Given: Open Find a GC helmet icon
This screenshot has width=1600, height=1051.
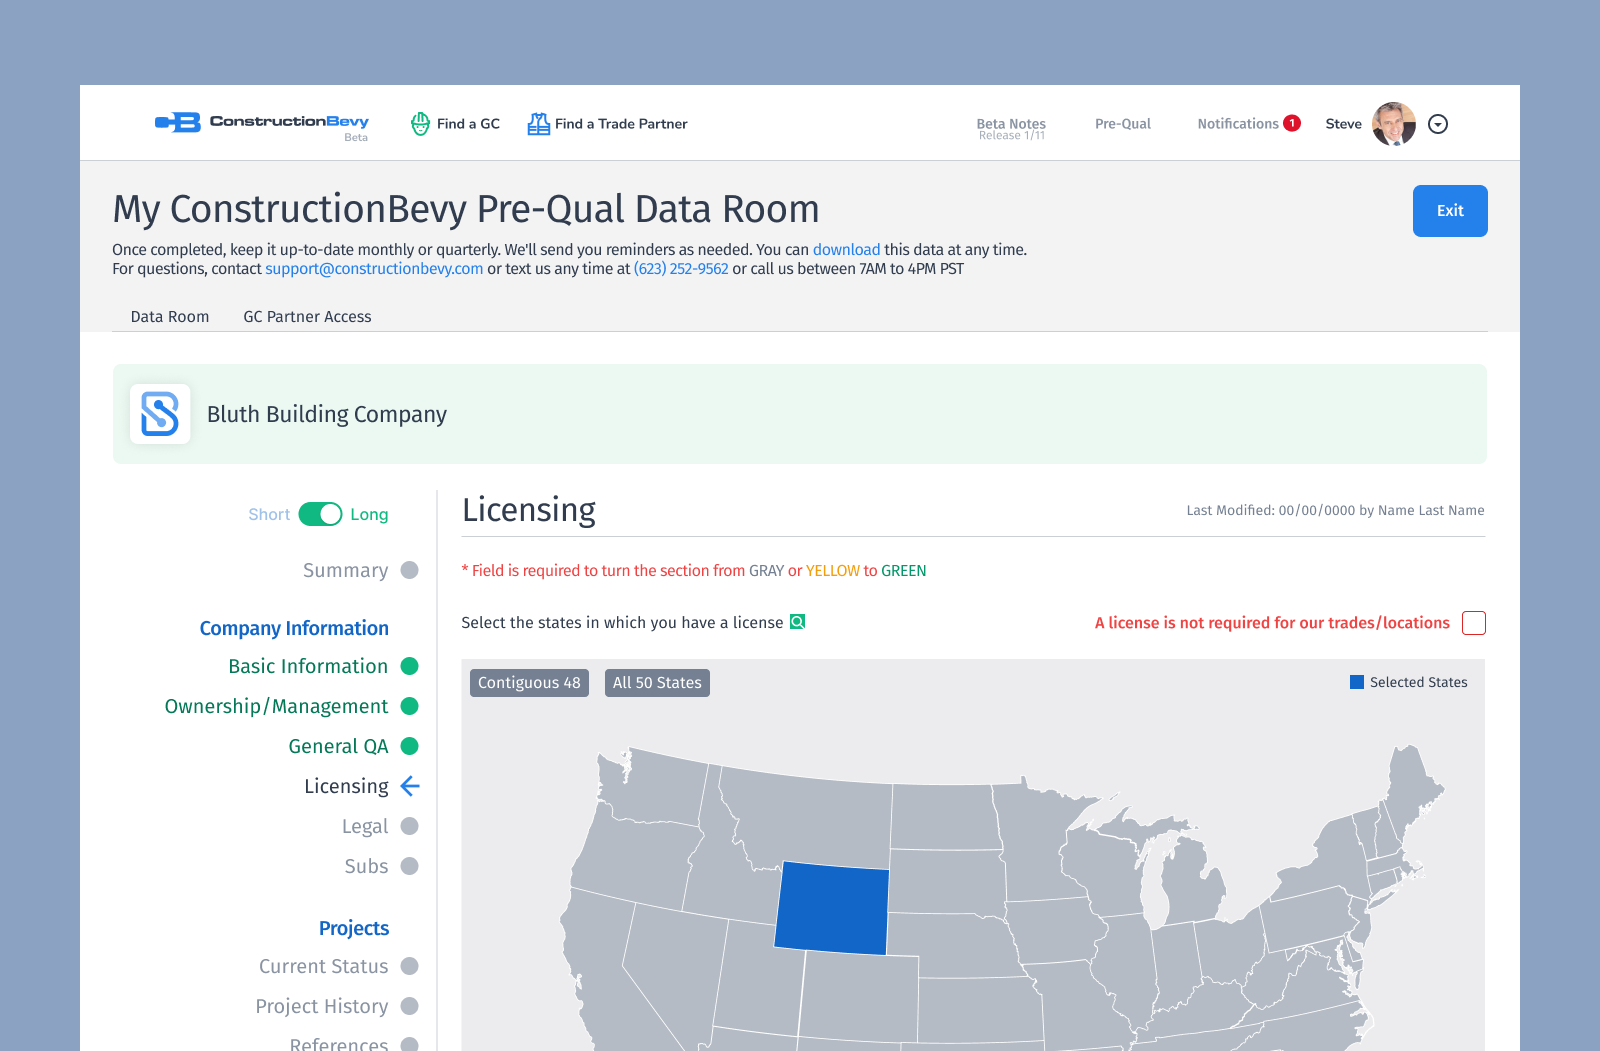Looking at the screenshot, I should click(421, 124).
